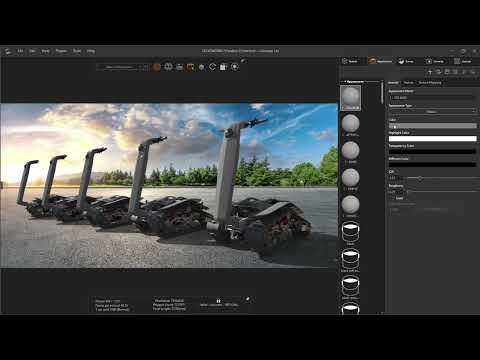Select the fifth gray sphere appearance thumbnail
The image size is (480, 360).
350,205
